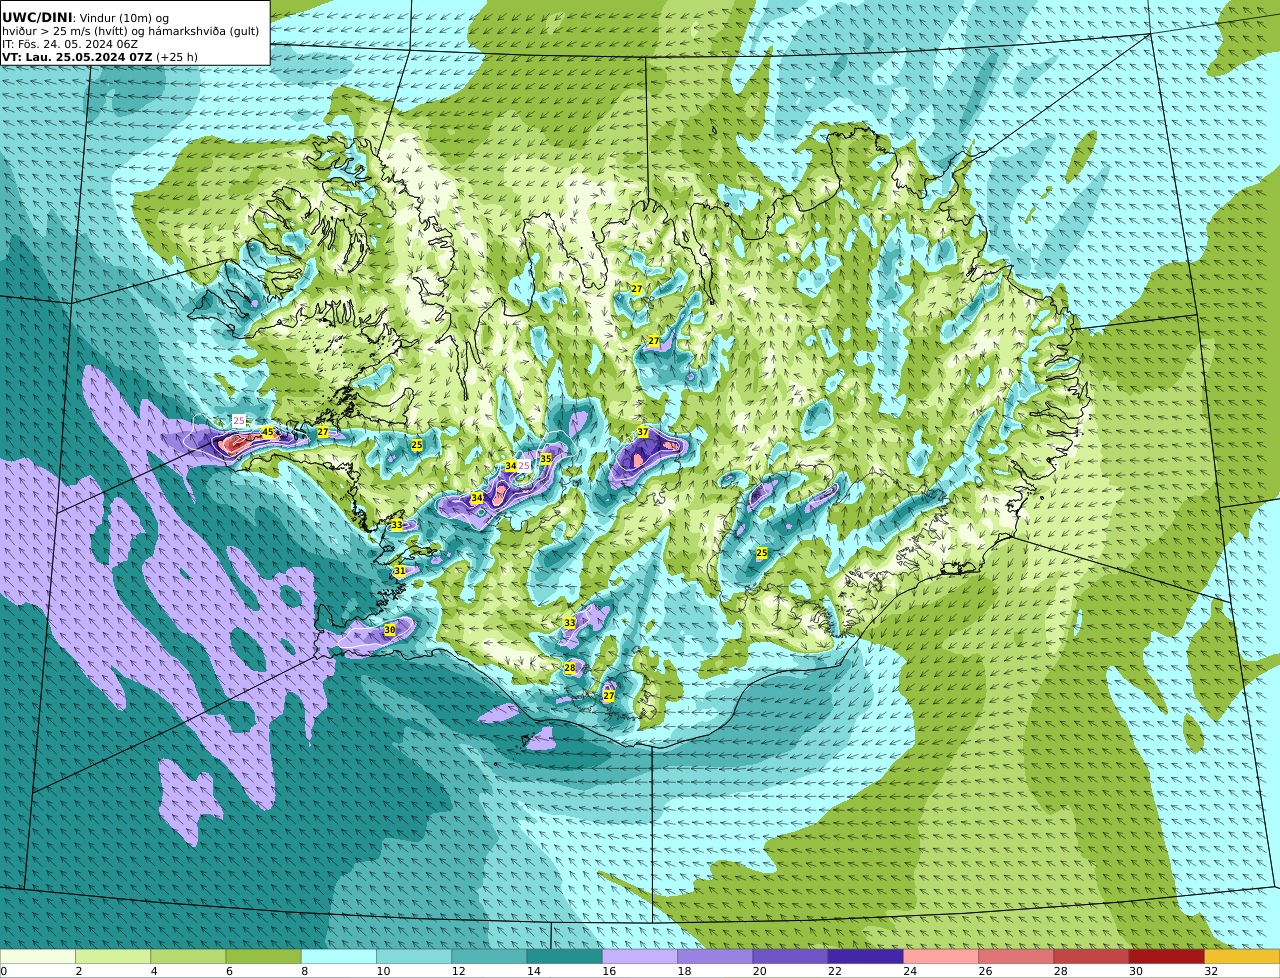Click the yellow gust marker labeled 37

(x=643, y=433)
